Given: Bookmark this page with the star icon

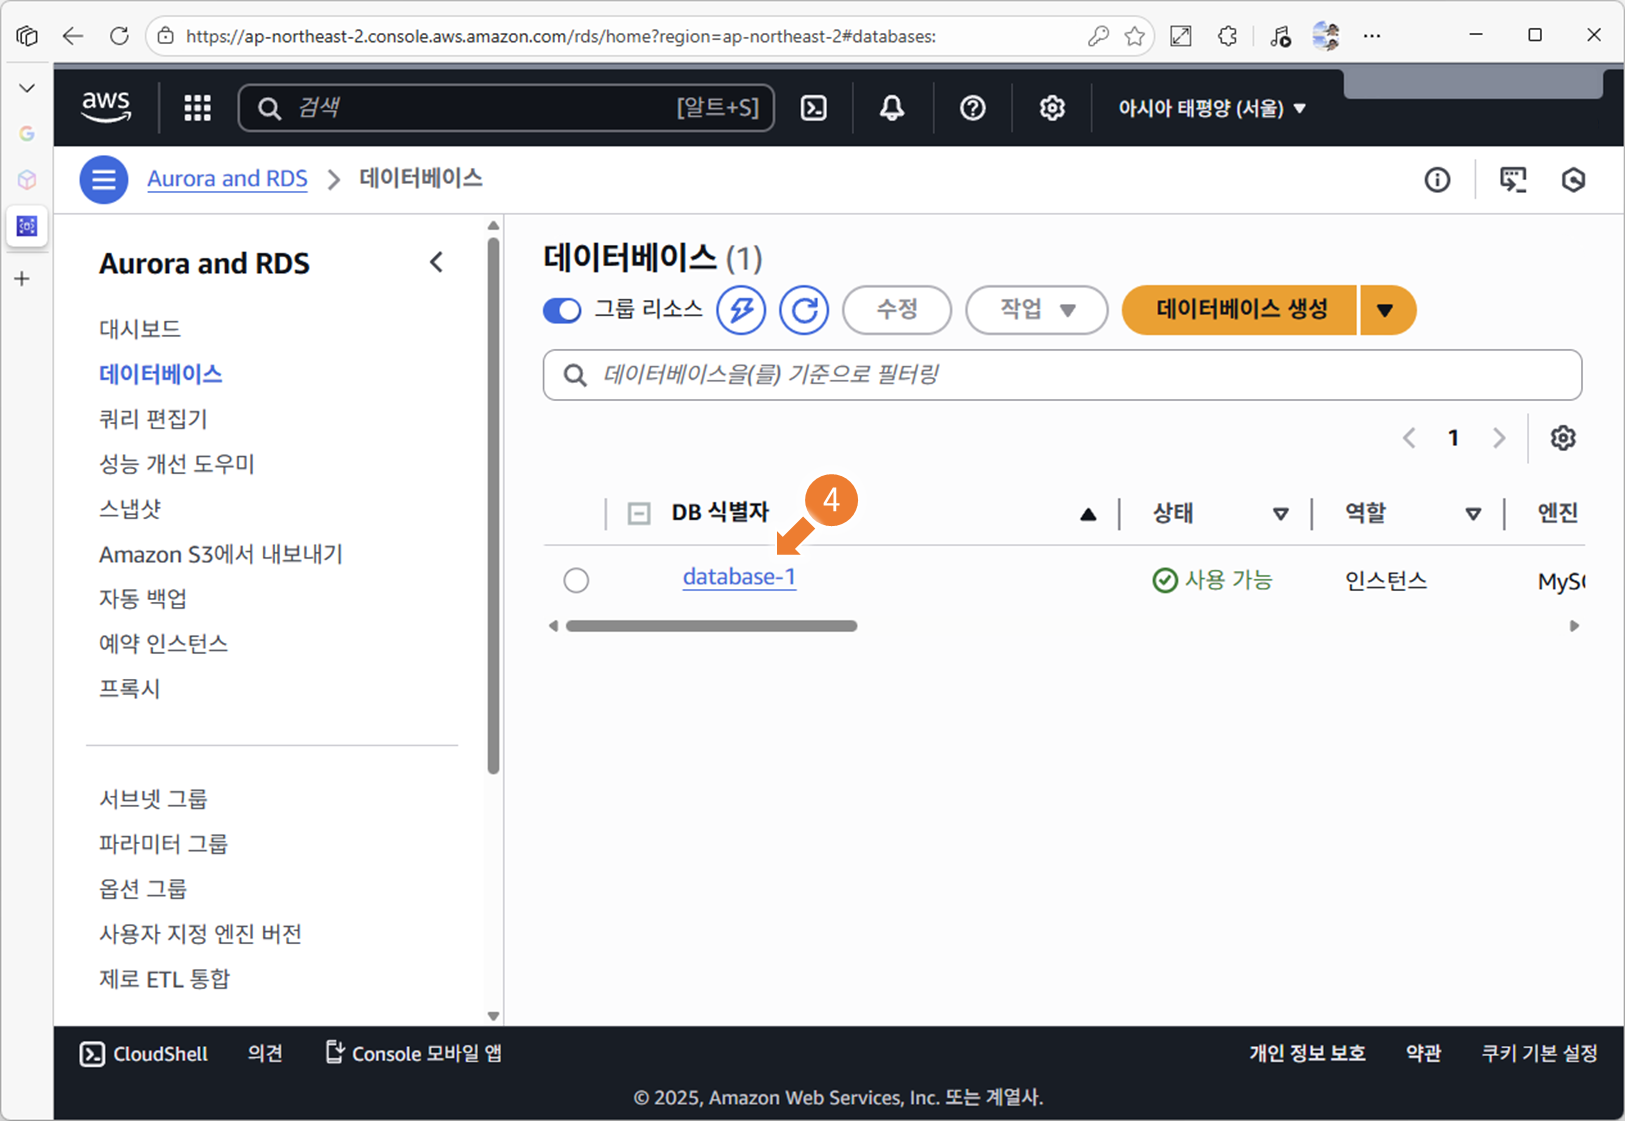Looking at the screenshot, I should [1134, 36].
